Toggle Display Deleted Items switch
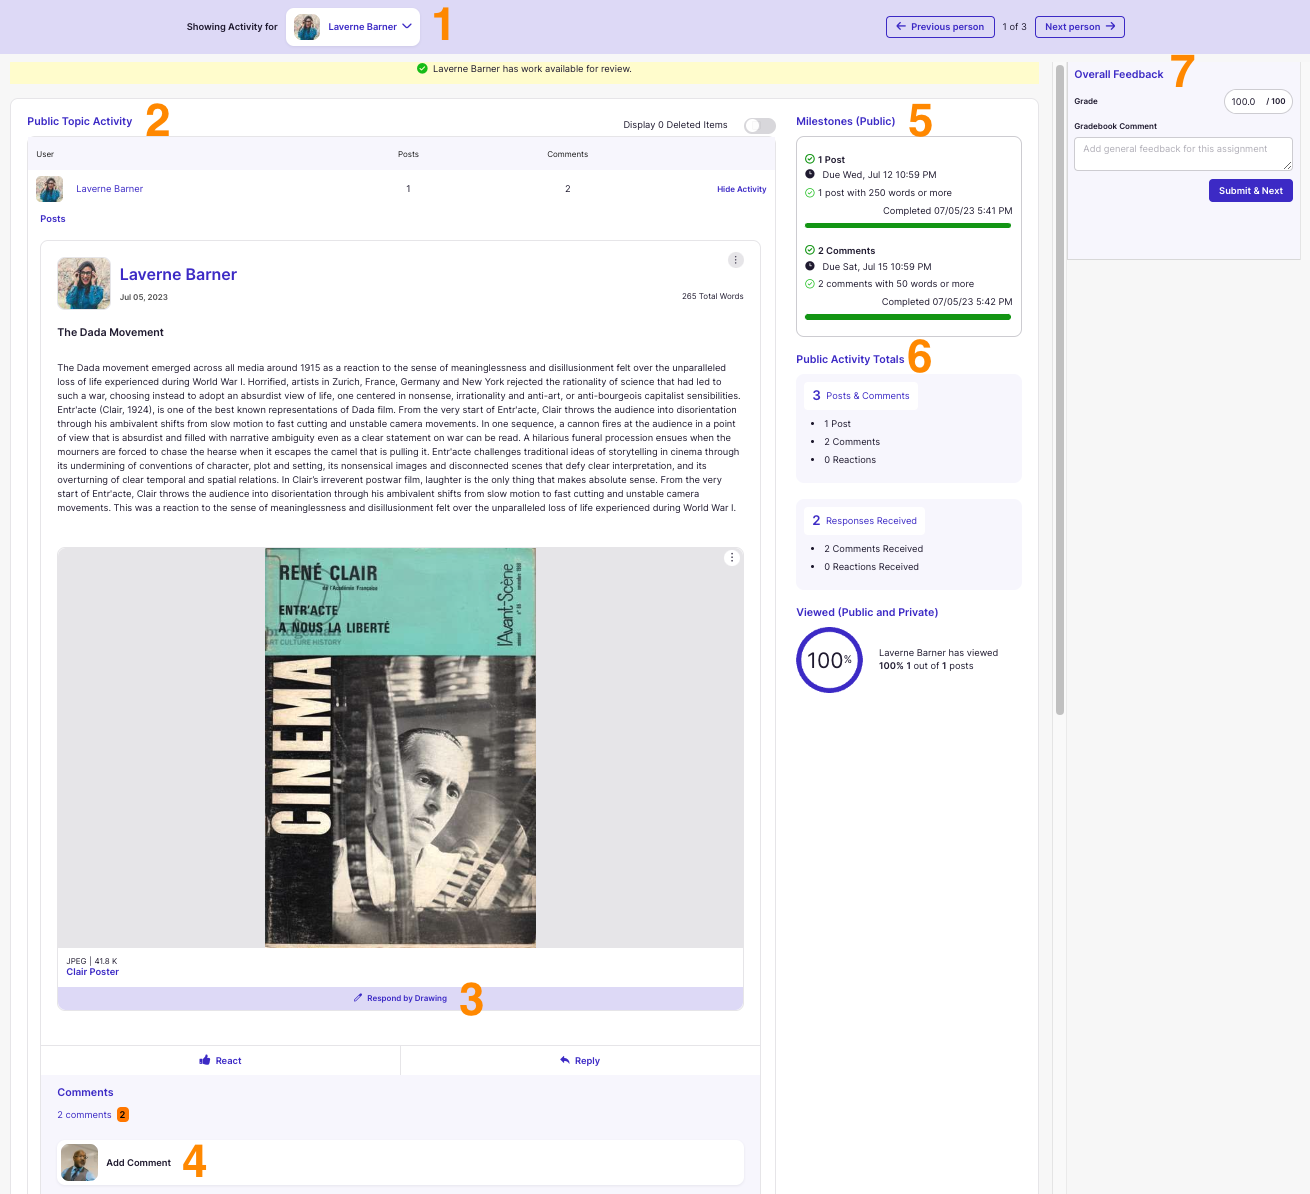Viewport: 1310px width, 1194px height. (759, 125)
